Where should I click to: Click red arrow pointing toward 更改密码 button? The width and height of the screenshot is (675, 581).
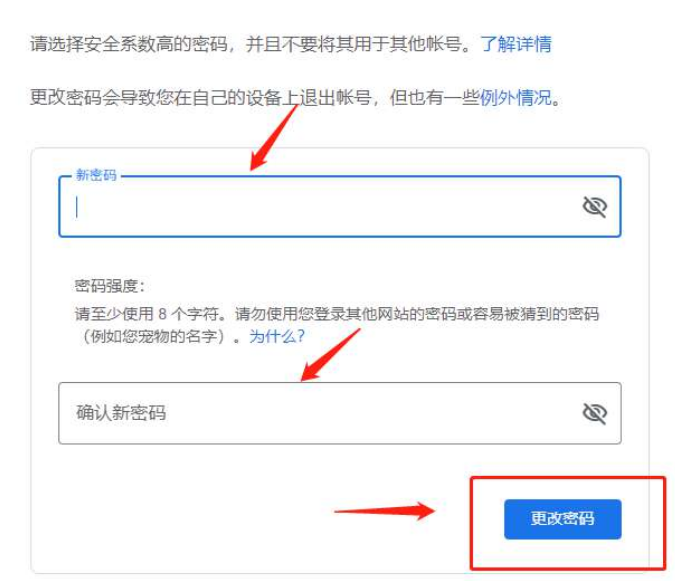[x=384, y=511]
